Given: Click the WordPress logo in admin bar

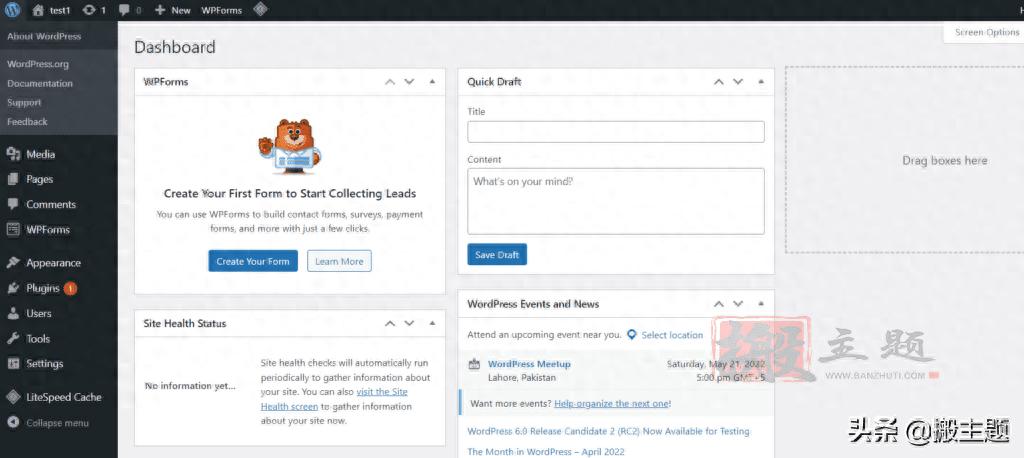Looking at the screenshot, I should [x=12, y=10].
